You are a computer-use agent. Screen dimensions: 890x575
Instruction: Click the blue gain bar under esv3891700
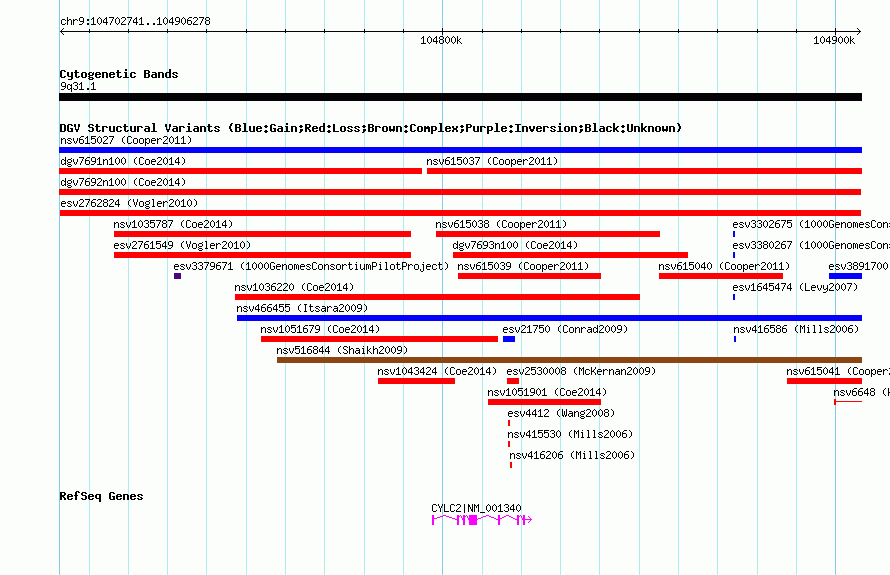click(845, 276)
